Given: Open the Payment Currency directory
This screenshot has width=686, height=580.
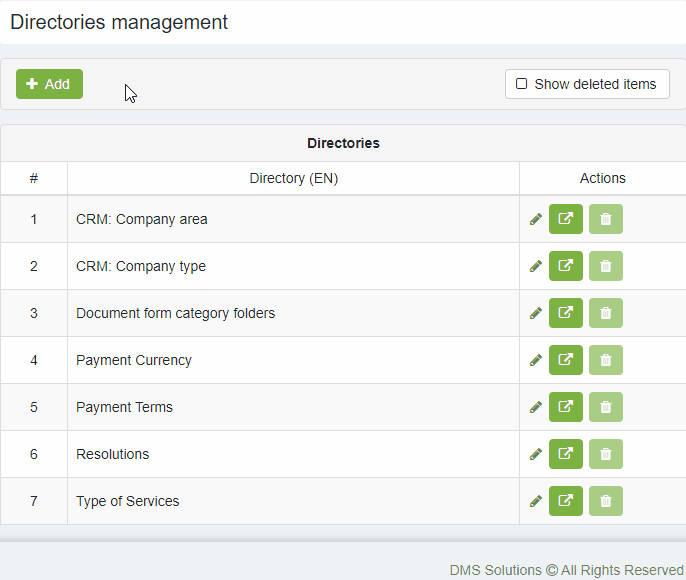Looking at the screenshot, I should tap(566, 360).
